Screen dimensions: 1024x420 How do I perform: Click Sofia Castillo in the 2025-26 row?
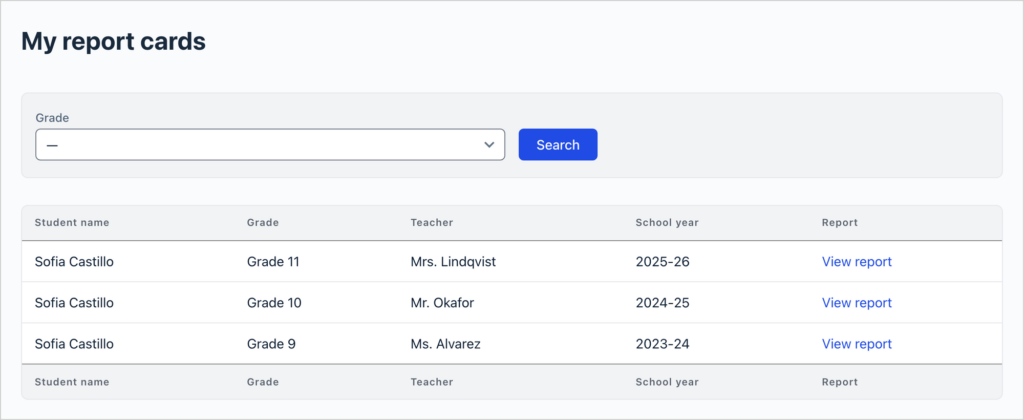coord(74,262)
